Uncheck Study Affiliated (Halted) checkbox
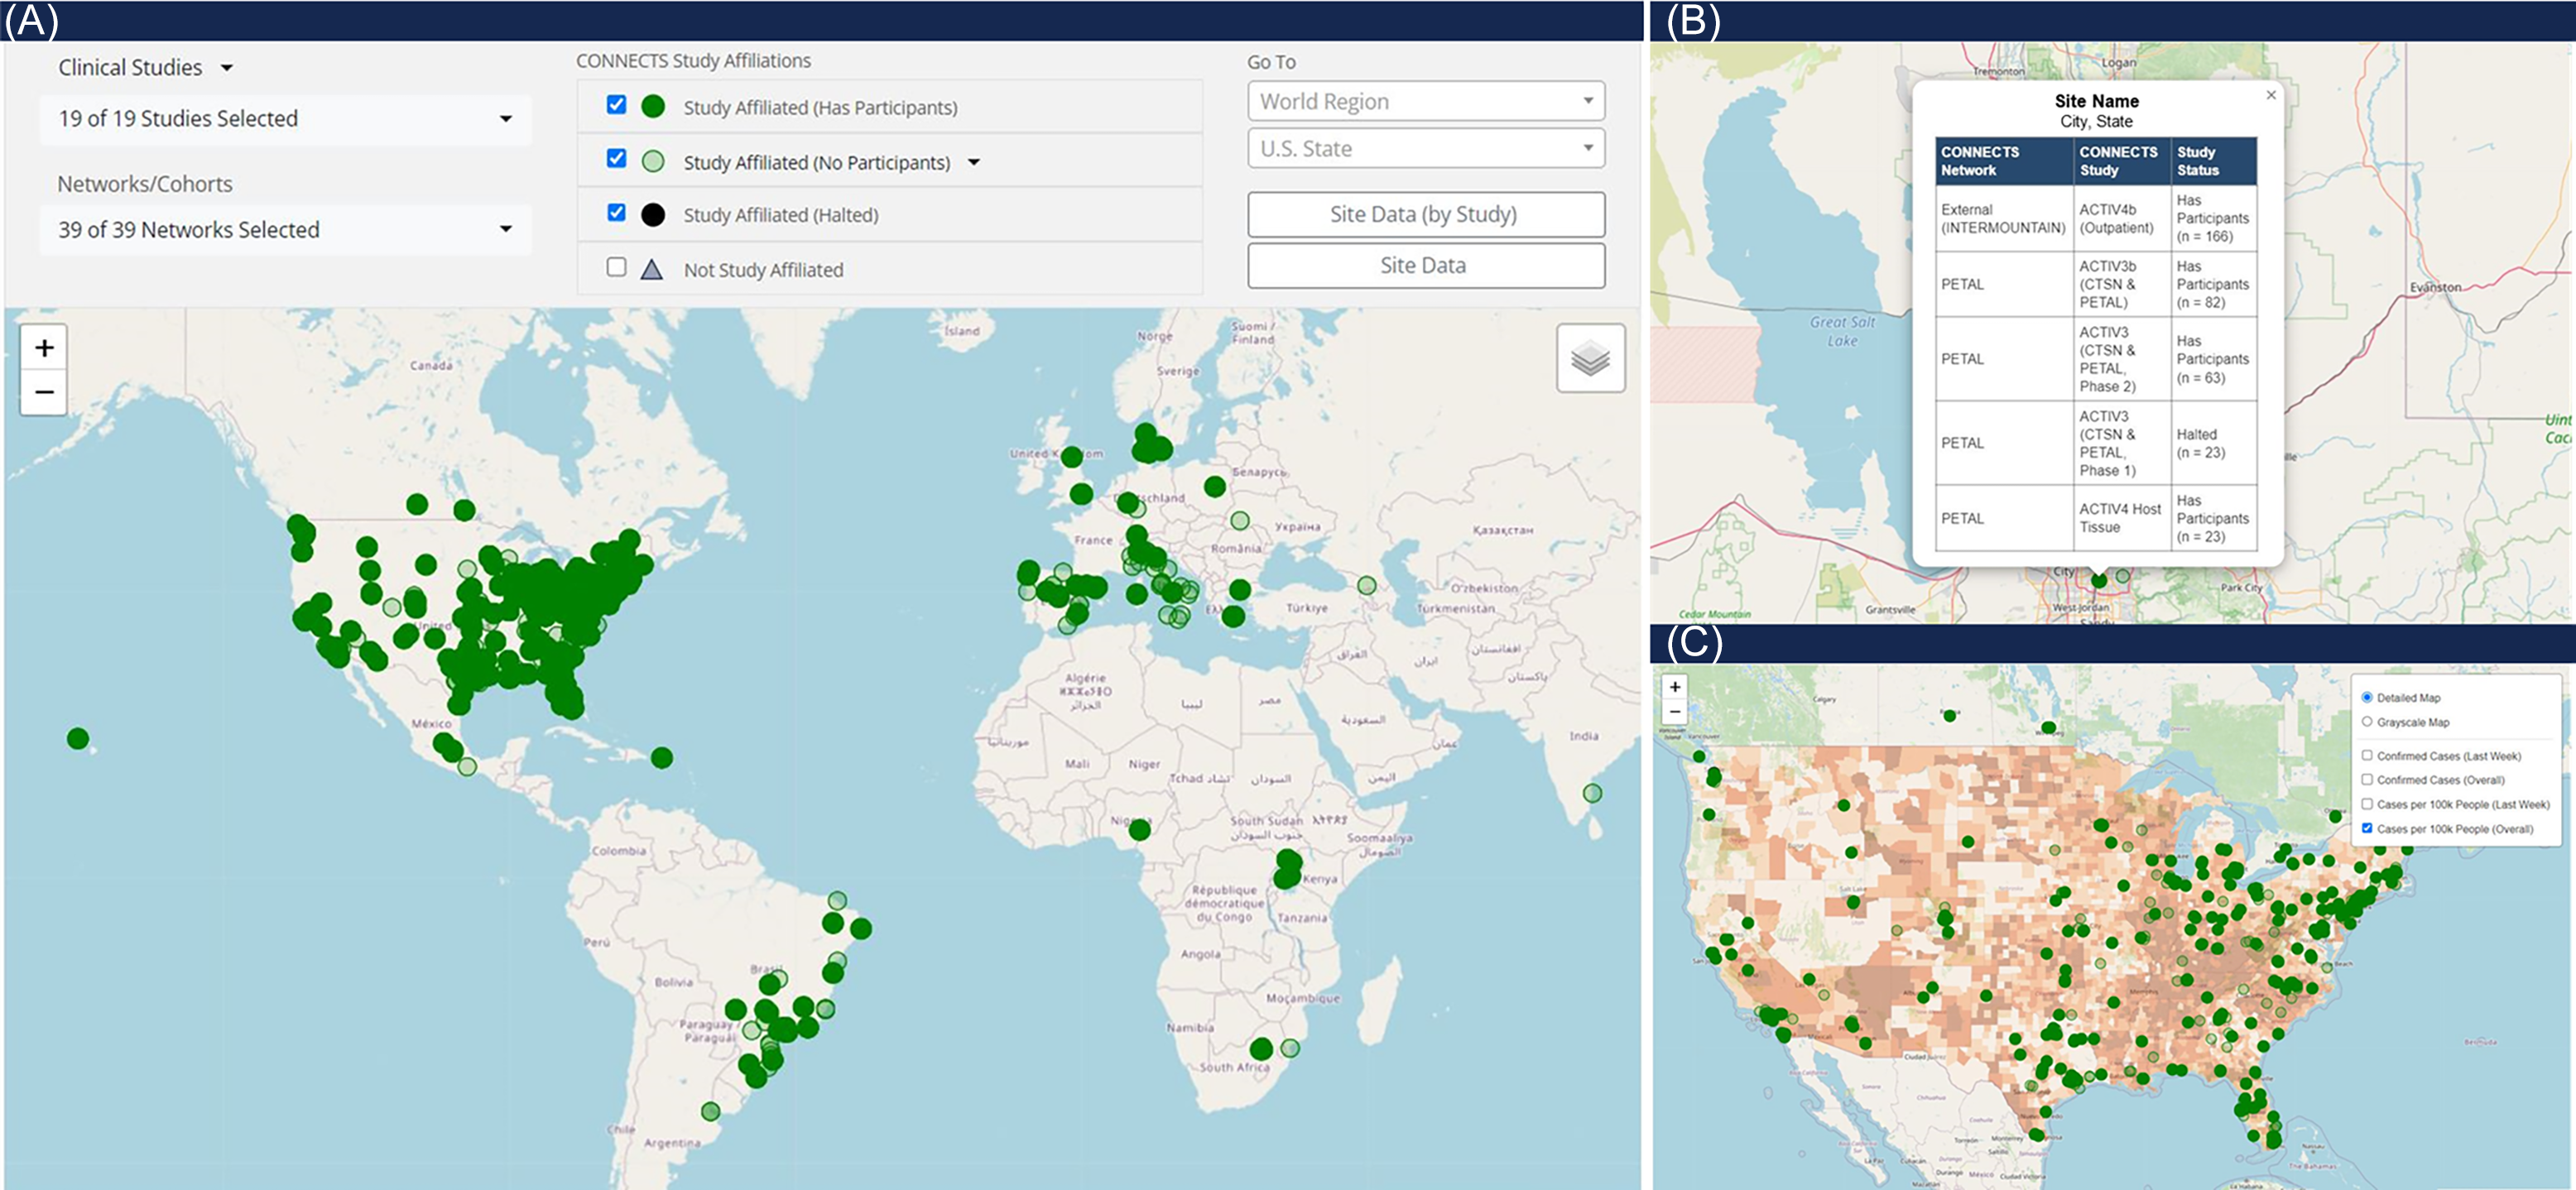Screen dimensions: 2576x1190 click(x=616, y=213)
